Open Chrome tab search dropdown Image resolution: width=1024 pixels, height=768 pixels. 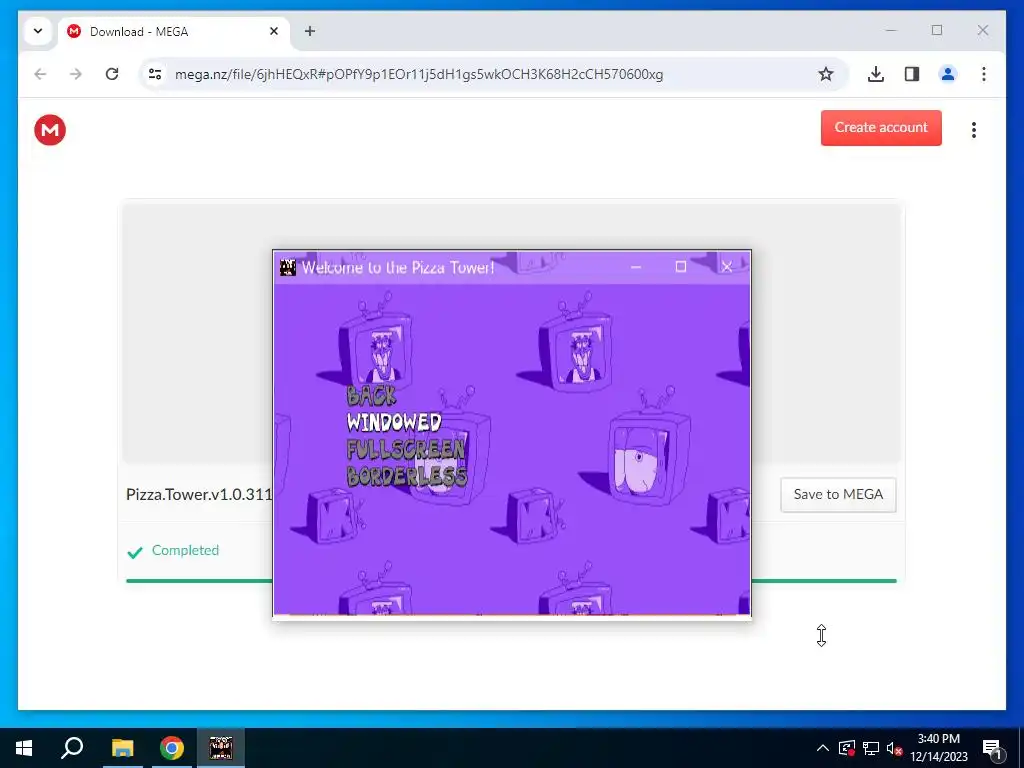[x=38, y=31]
